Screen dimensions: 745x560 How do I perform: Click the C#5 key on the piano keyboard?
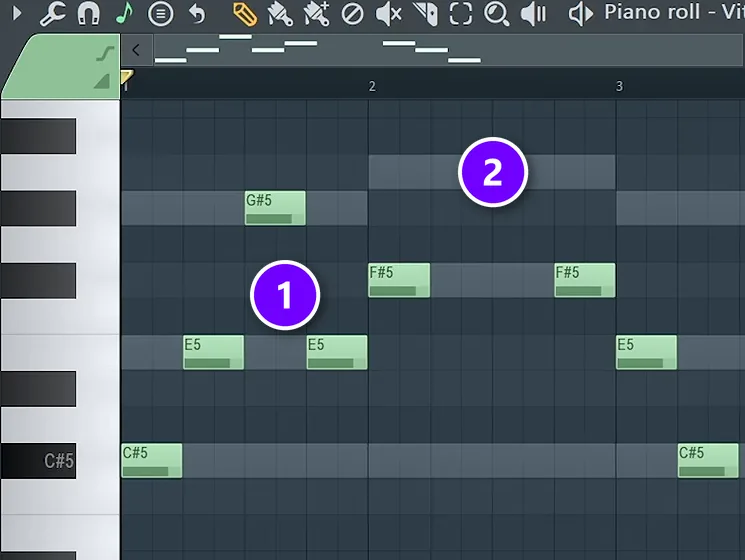pos(38,461)
